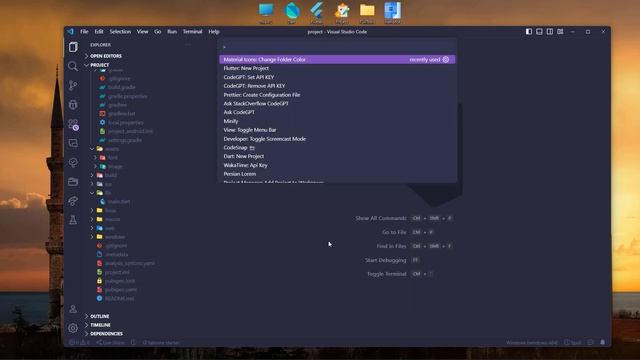Select View: Toggle Menu Bar command
This screenshot has width=640, height=360.
[x=337, y=130]
